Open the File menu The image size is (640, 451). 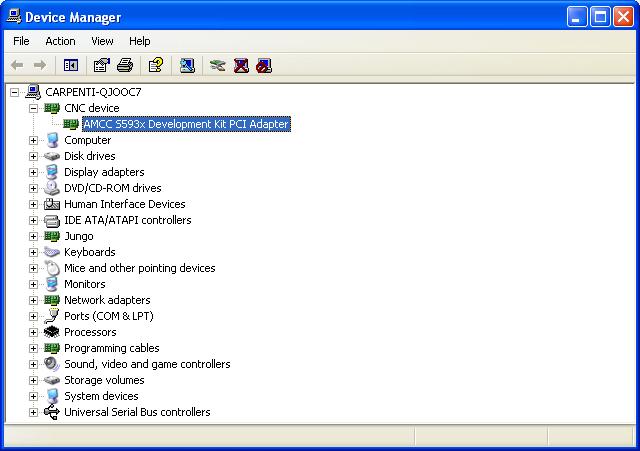coord(21,41)
